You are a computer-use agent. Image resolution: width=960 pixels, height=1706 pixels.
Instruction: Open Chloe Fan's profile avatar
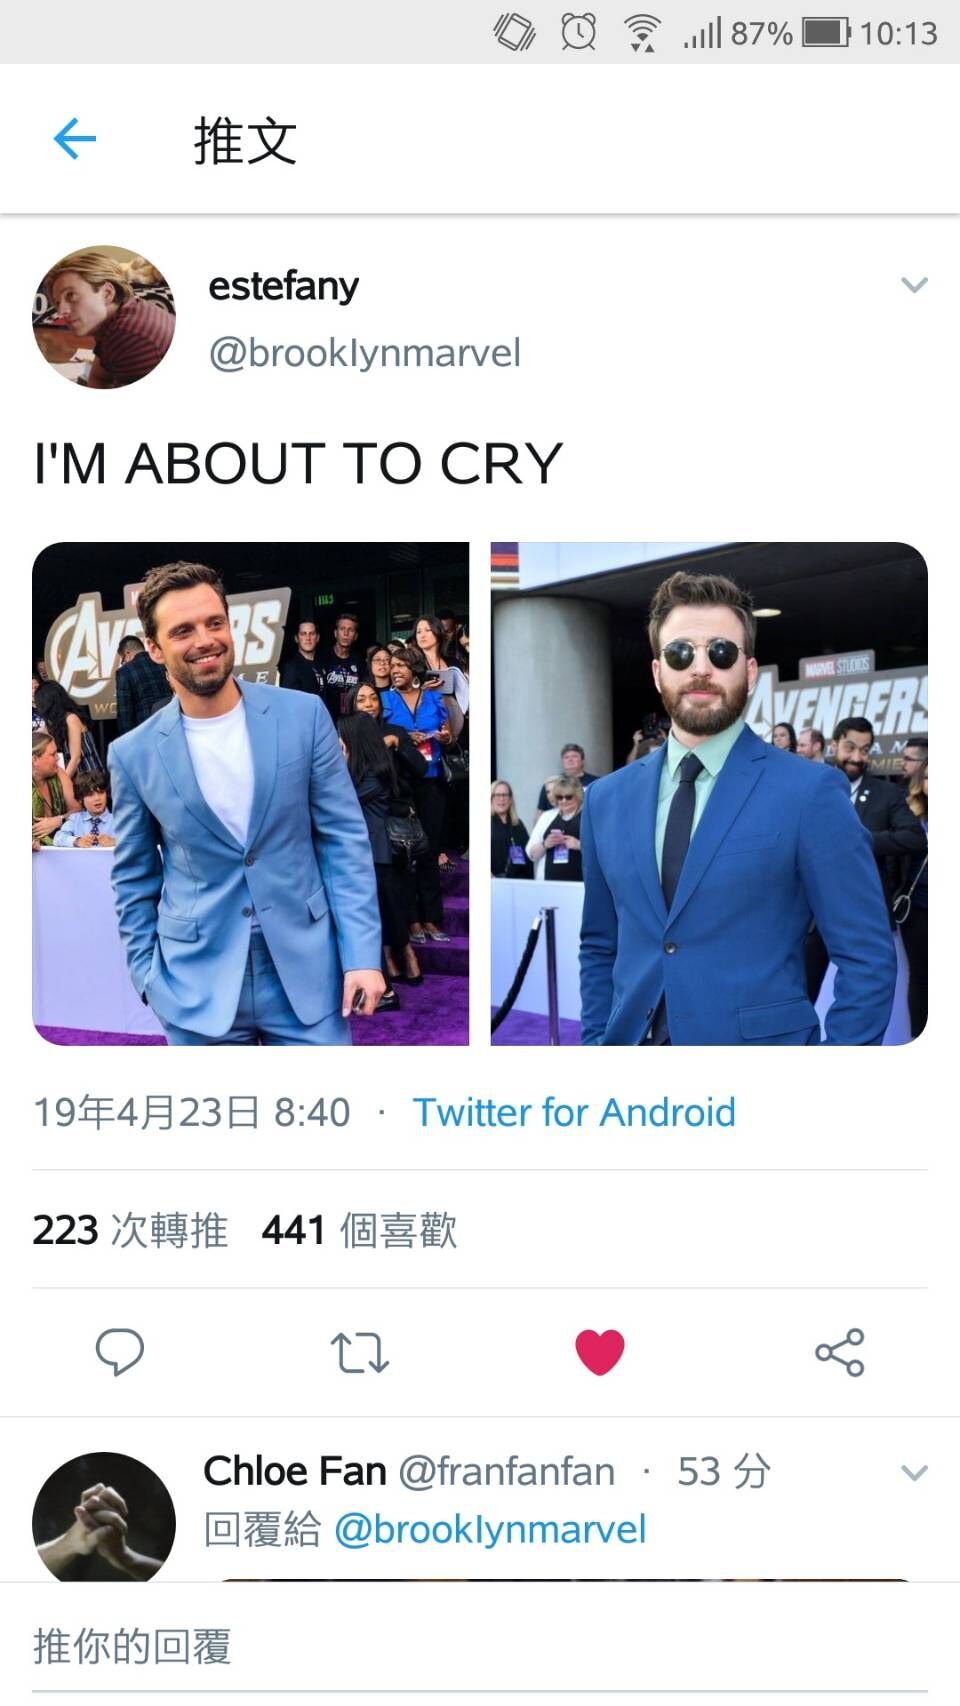click(x=104, y=1517)
